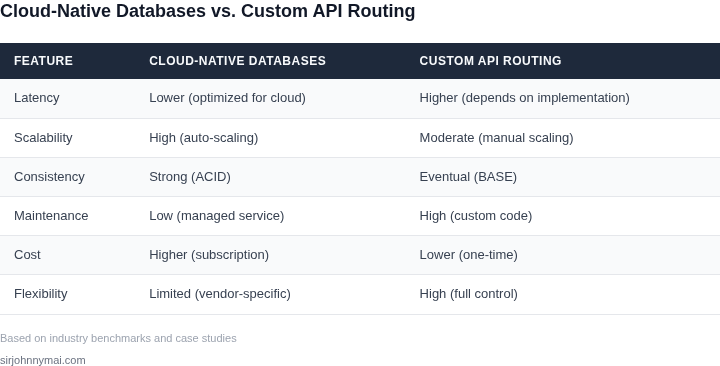
Task: Select the 'Cost' row label
Action: point(27,255)
